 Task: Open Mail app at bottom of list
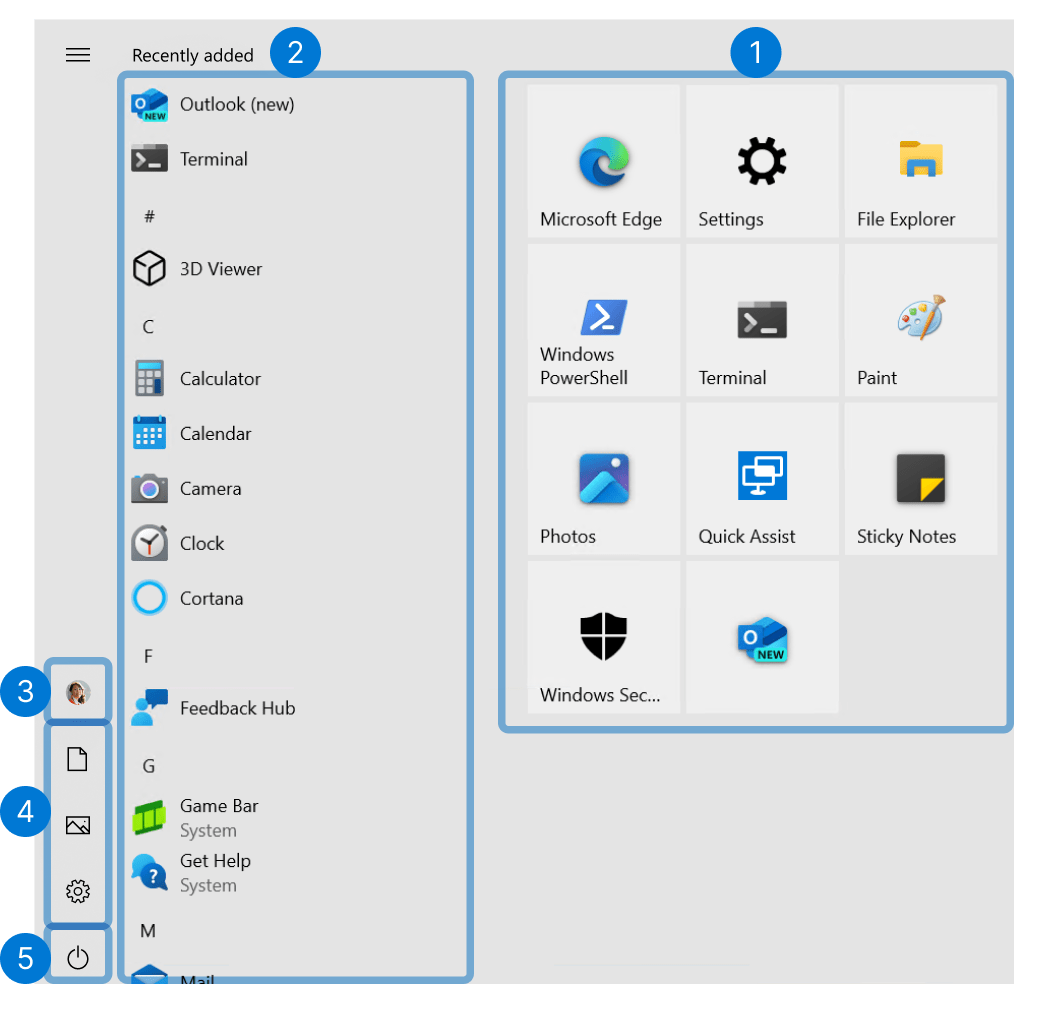tap(295, 976)
